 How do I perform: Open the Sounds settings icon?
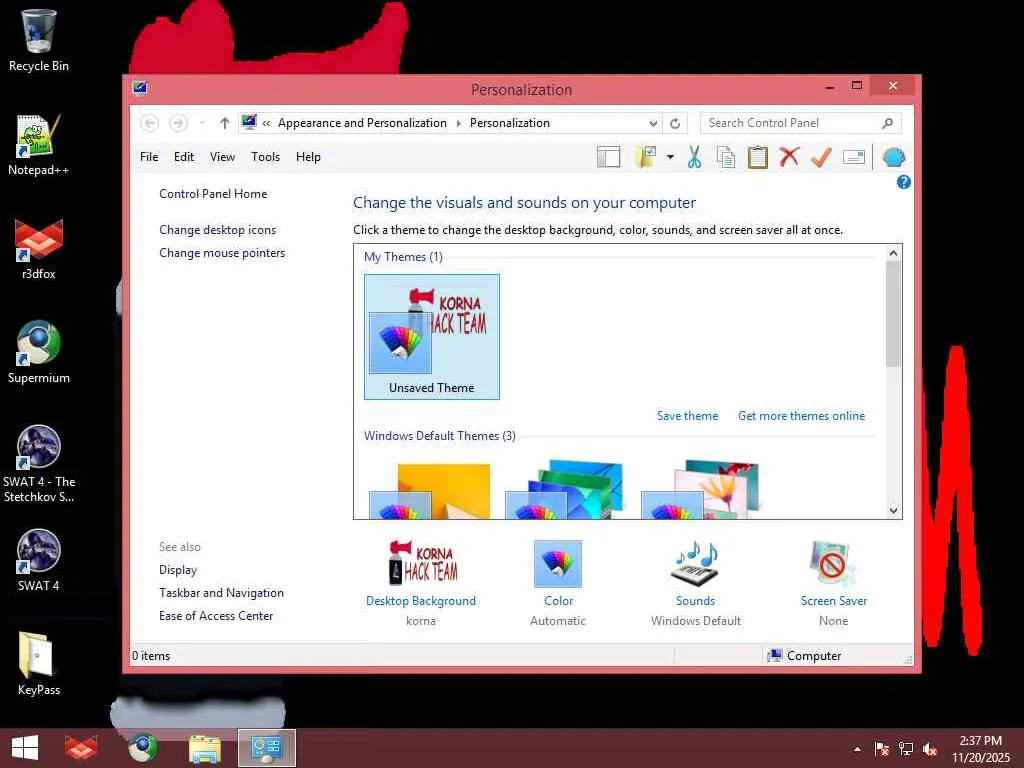[x=696, y=564]
